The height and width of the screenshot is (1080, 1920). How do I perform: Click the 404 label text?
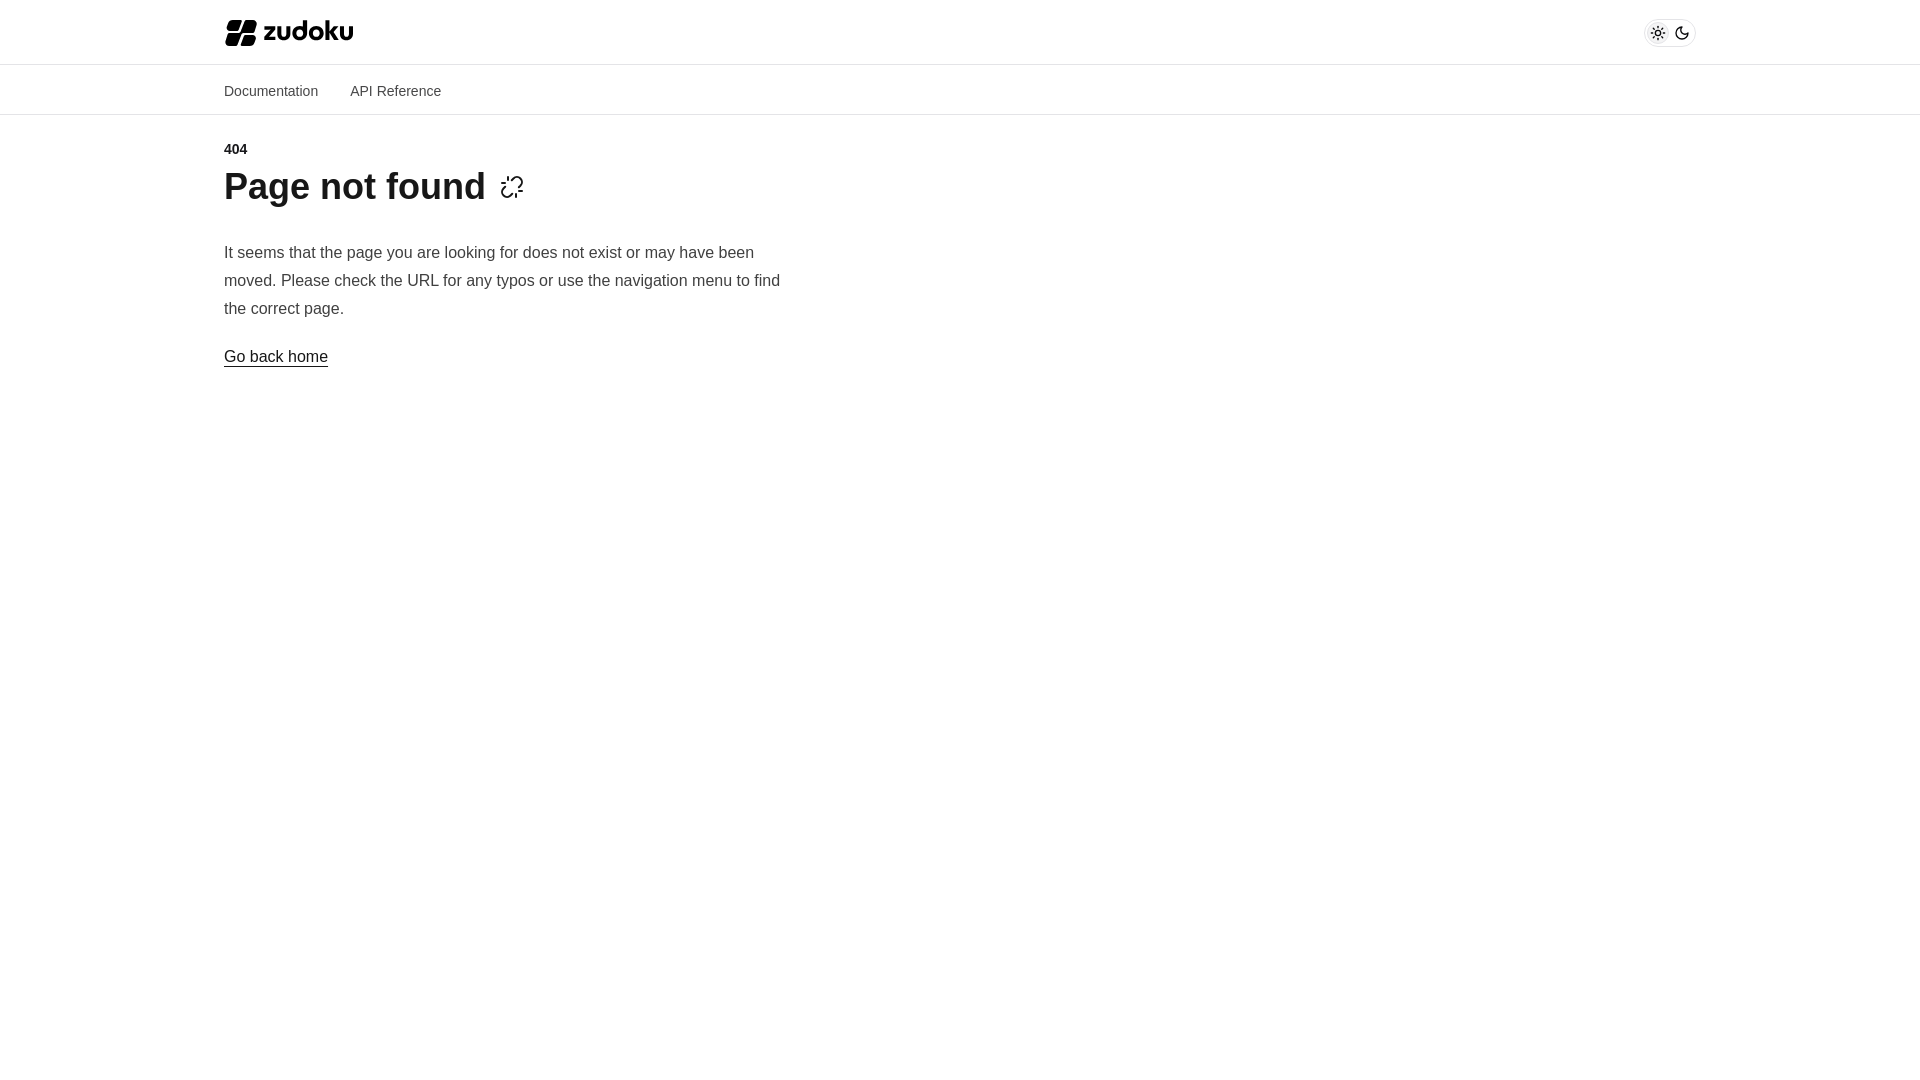pos(235,149)
